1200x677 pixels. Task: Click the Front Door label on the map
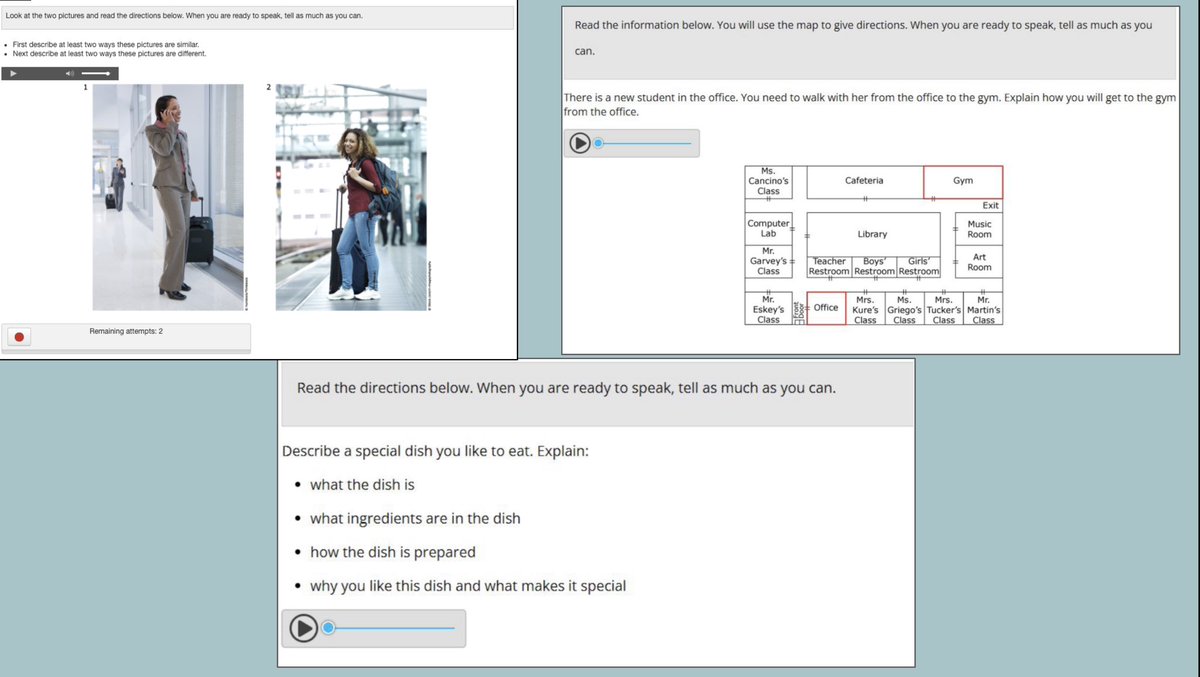pos(798,309)
